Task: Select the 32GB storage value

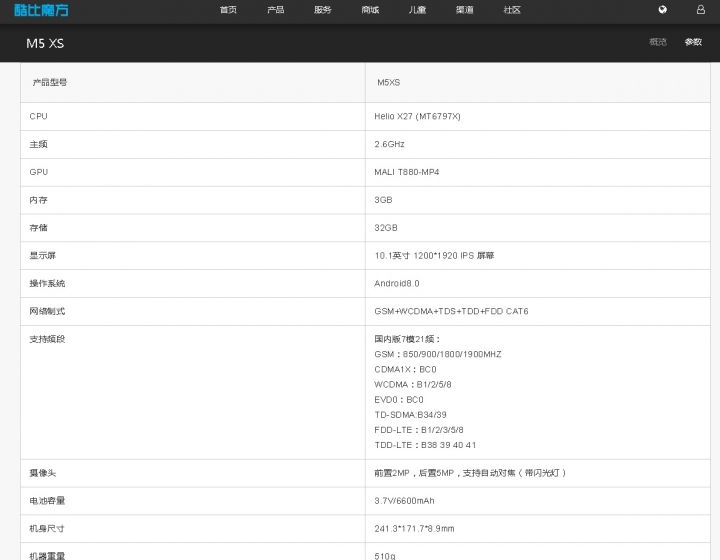Action: coord(386,228)
